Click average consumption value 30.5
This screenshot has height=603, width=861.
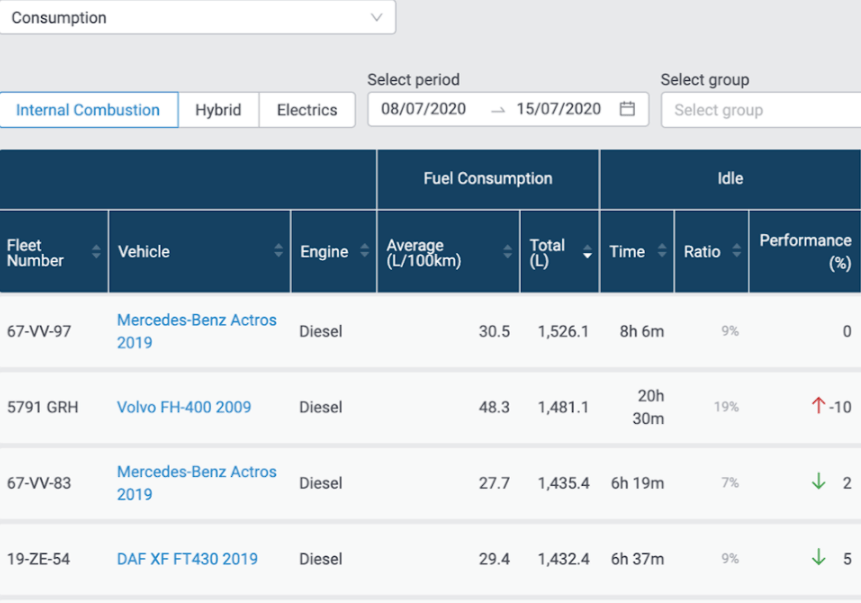pyautogui.click(x=494, y=331)
